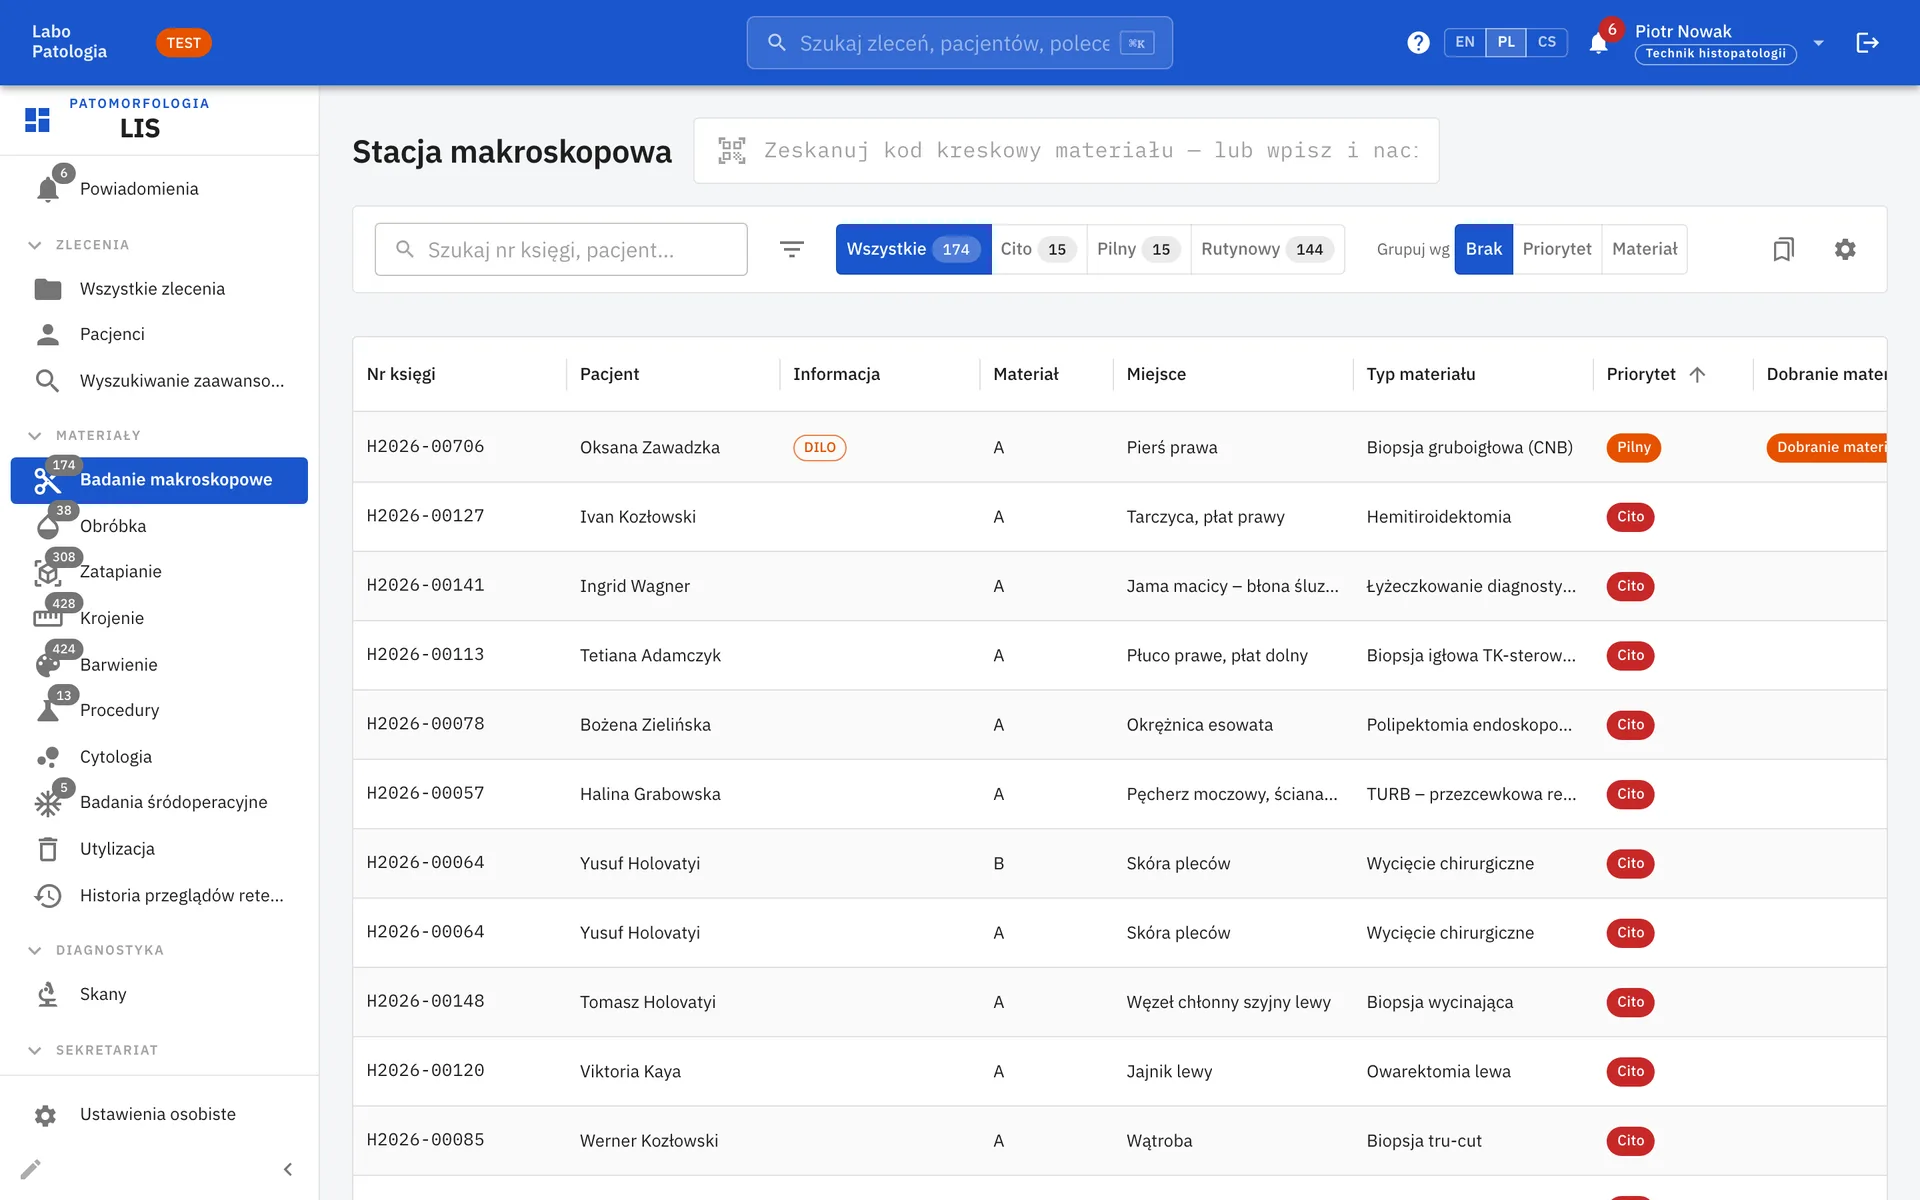Open Wszystkie zlecenia
Viewport: 1920px width, 1200px height.
[159, 289]
